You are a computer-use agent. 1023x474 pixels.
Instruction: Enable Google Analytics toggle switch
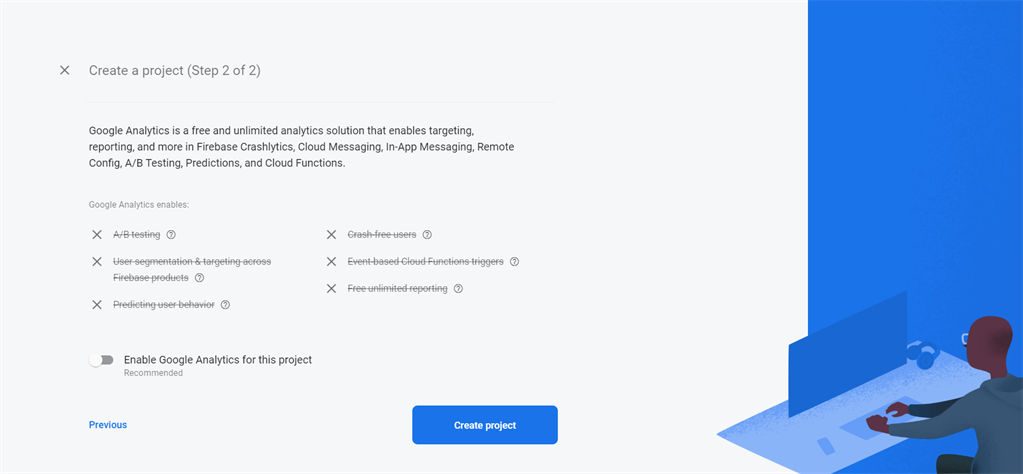[101, 360]
